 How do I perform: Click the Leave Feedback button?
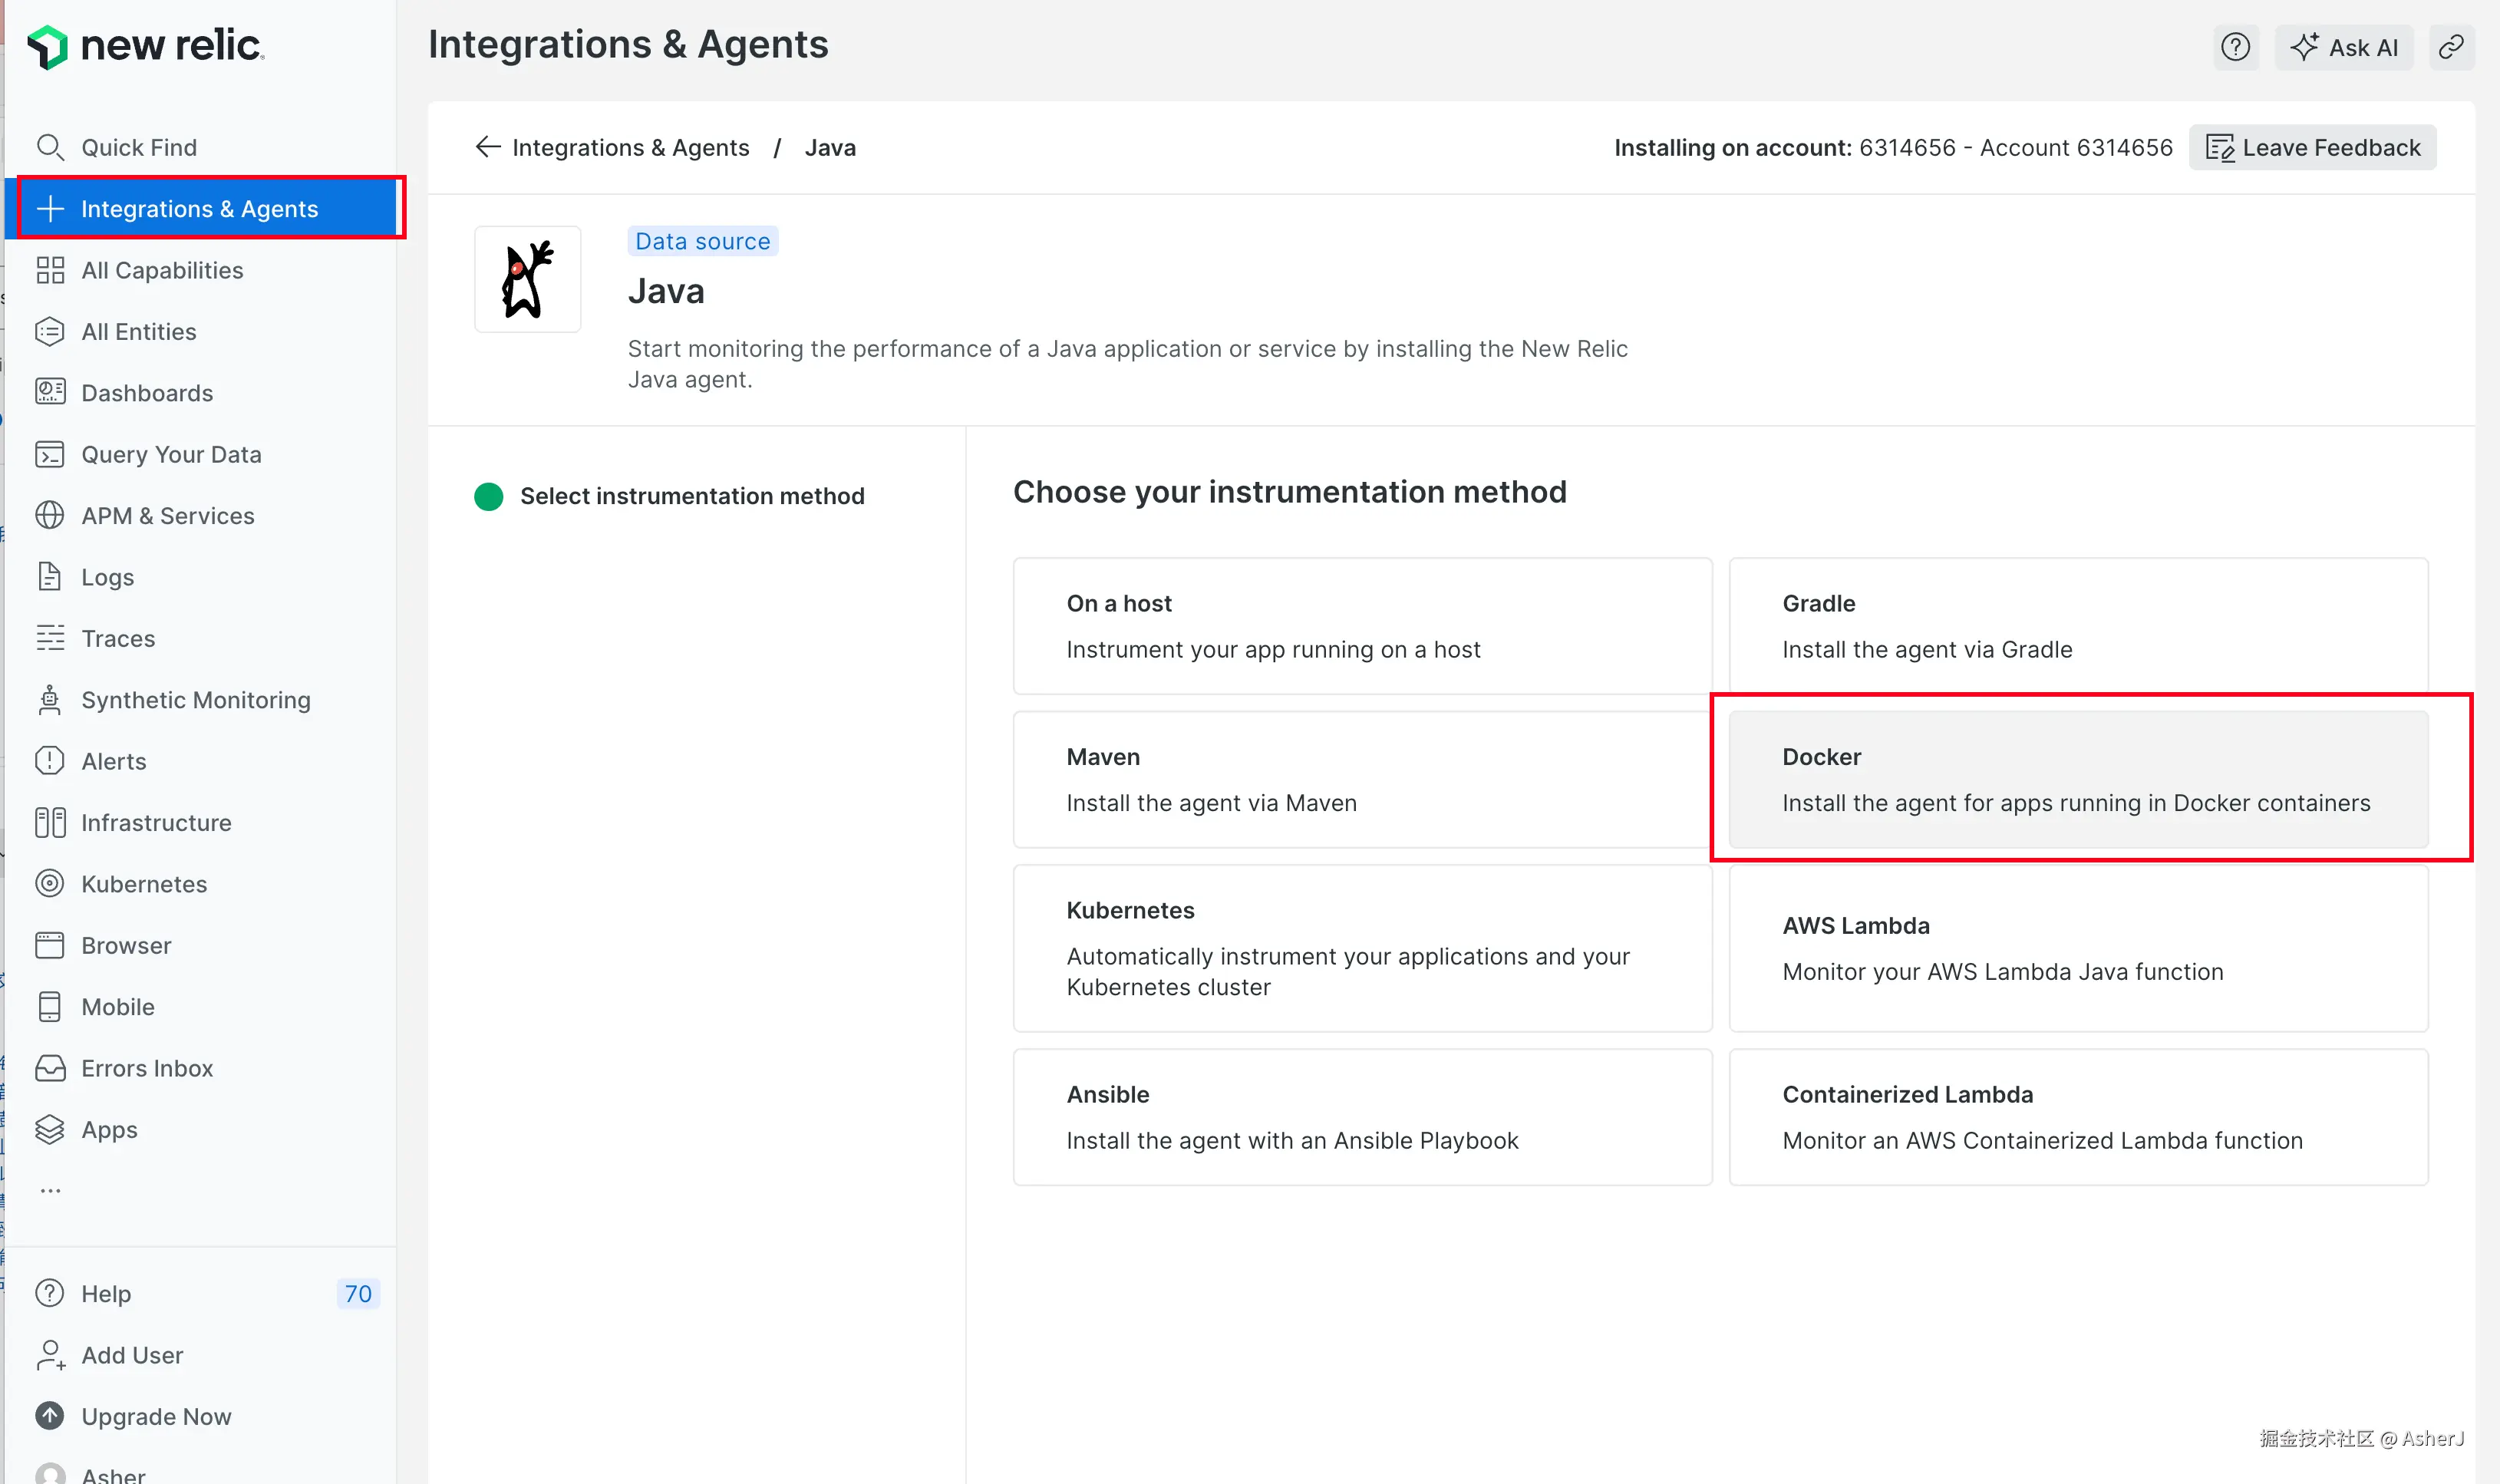pyautogui.click(x=2311, y=147)
